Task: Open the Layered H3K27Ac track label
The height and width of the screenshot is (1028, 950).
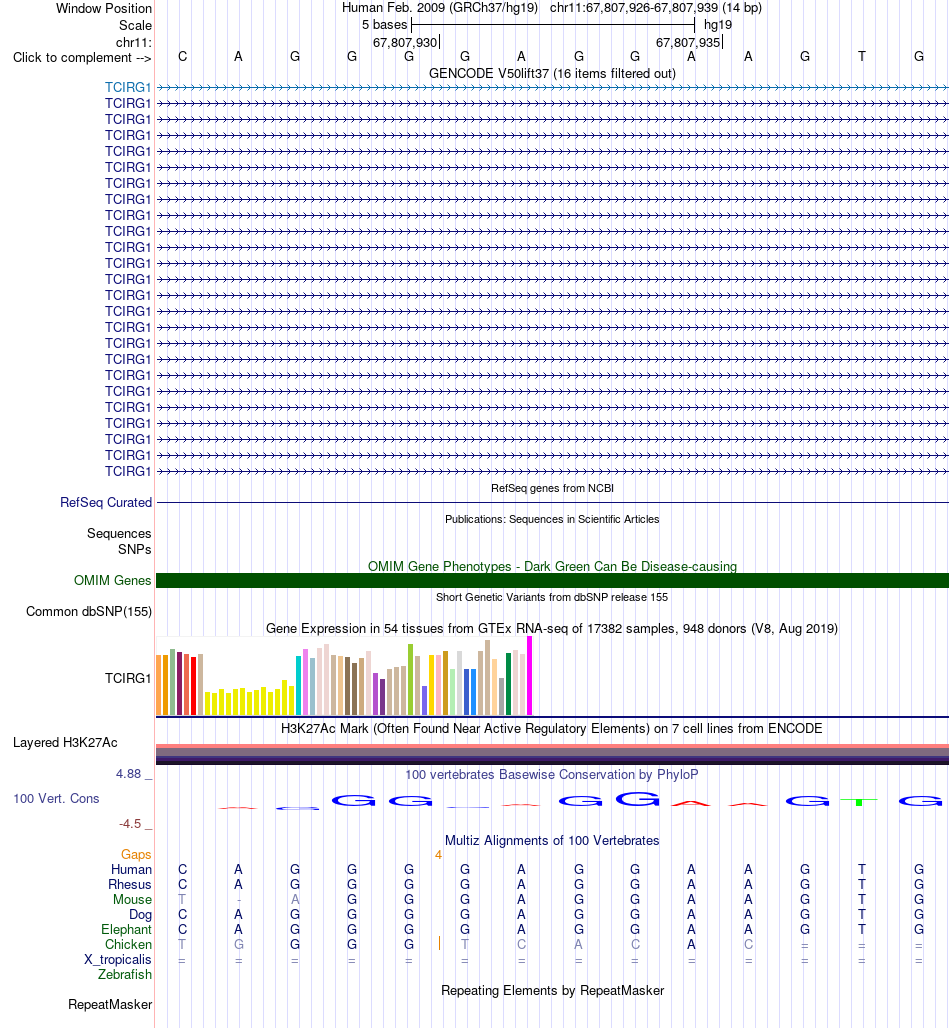Action: tap(65, 742)
